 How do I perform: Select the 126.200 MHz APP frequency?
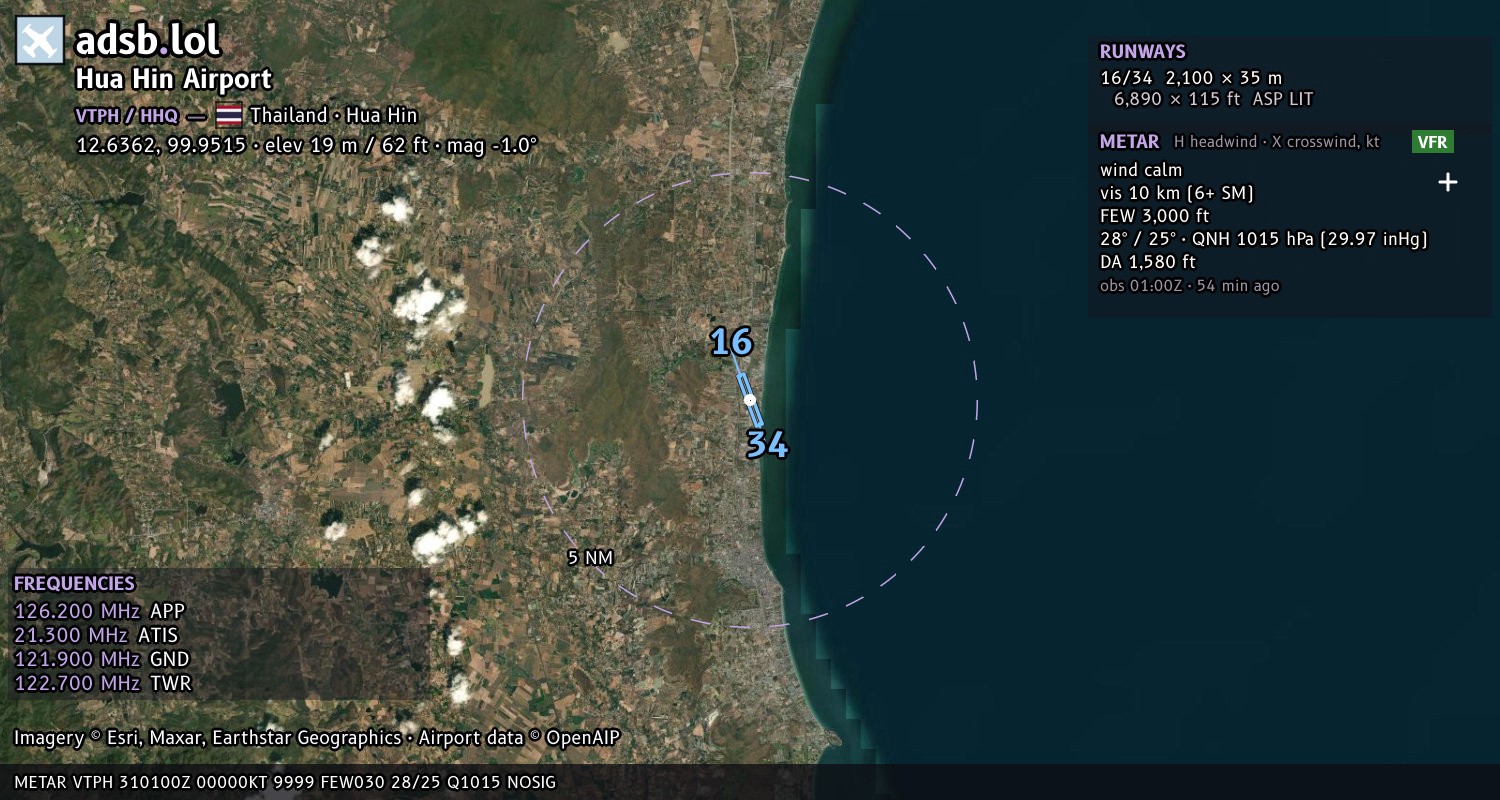tap(99, 611)
